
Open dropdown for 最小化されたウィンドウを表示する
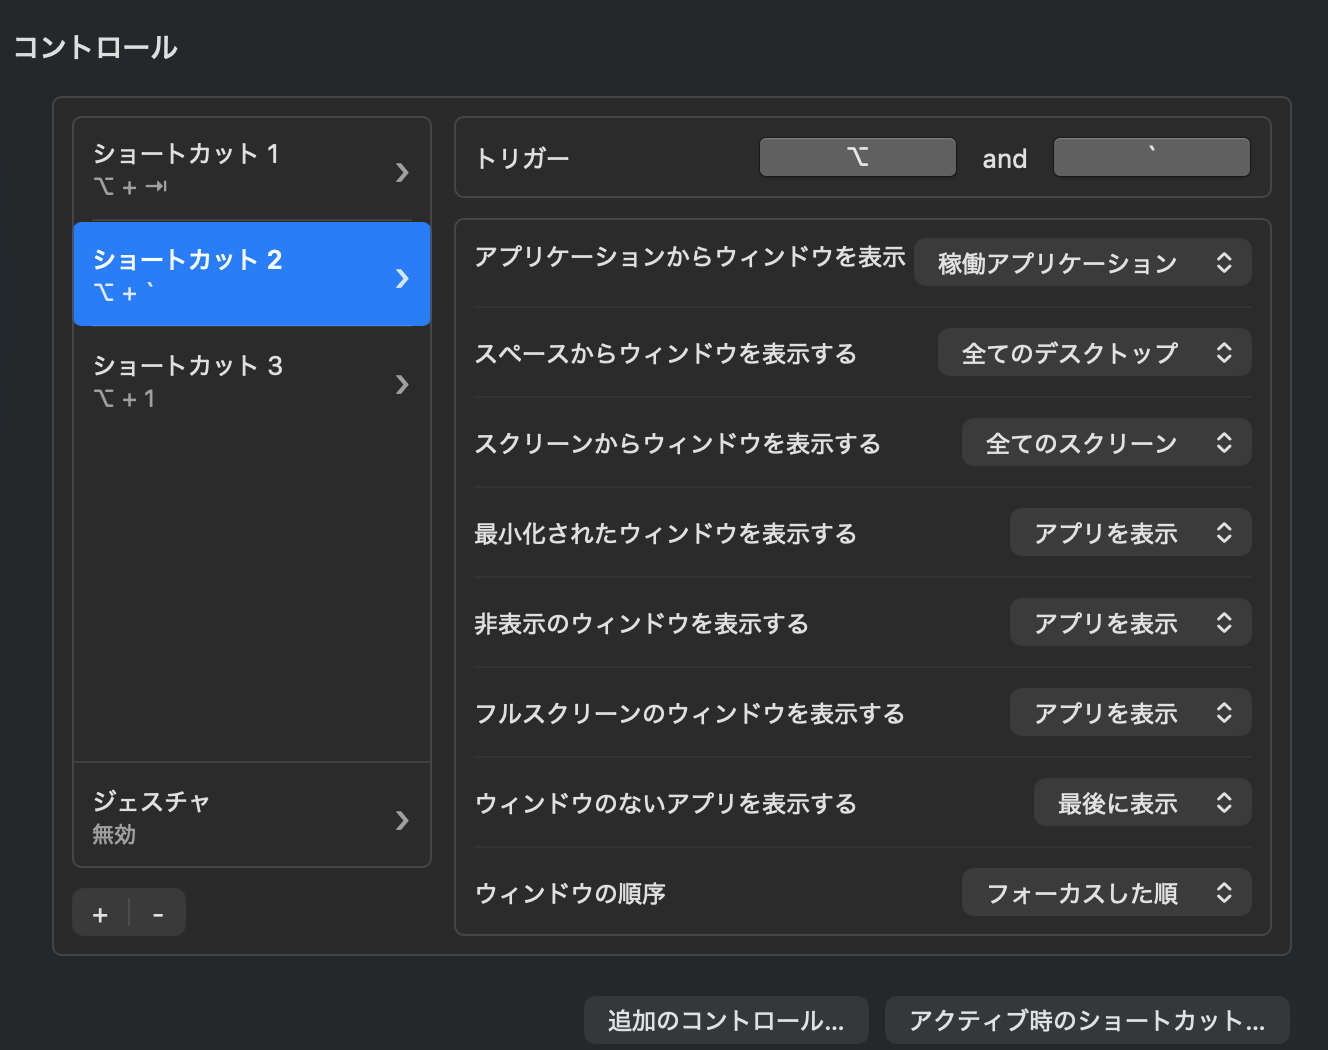point(1130,533)
